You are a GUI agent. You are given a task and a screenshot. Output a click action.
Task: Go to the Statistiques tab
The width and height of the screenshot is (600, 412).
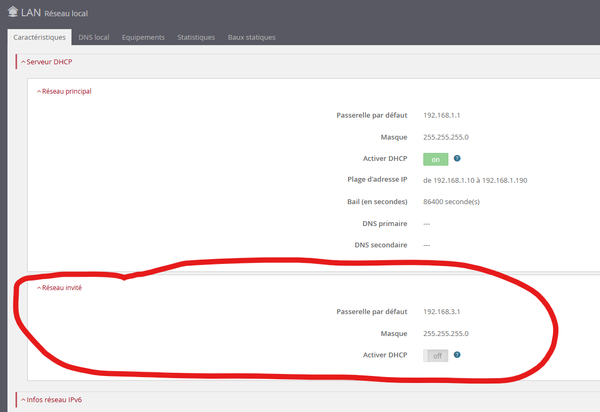[196, 37]
